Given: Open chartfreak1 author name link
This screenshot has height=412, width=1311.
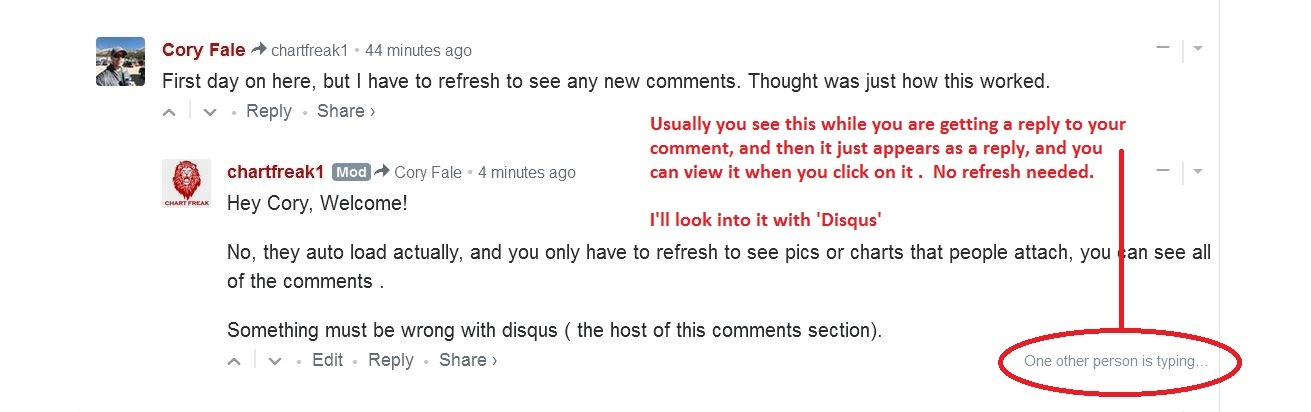Looking at the screenshot, I should point(275,172).
